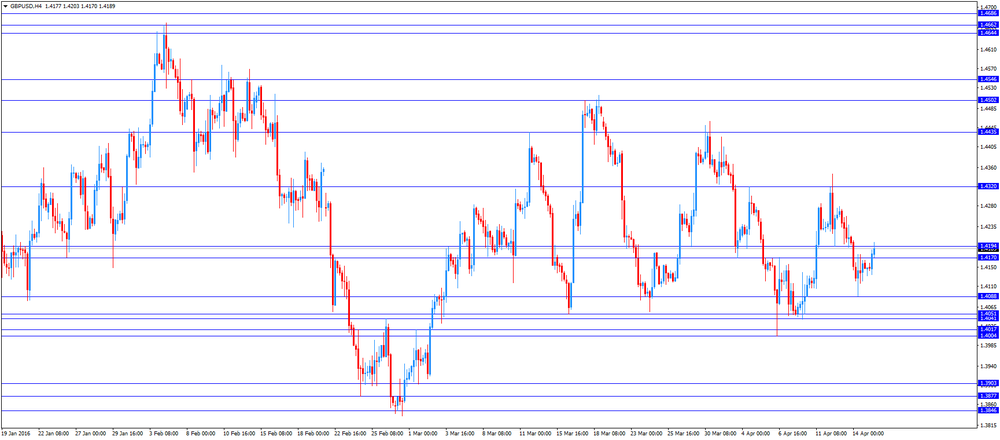Click the 3 Feb 08:00 time label
This screenshot has width=1000, height=440.
(x=165, y=433)
